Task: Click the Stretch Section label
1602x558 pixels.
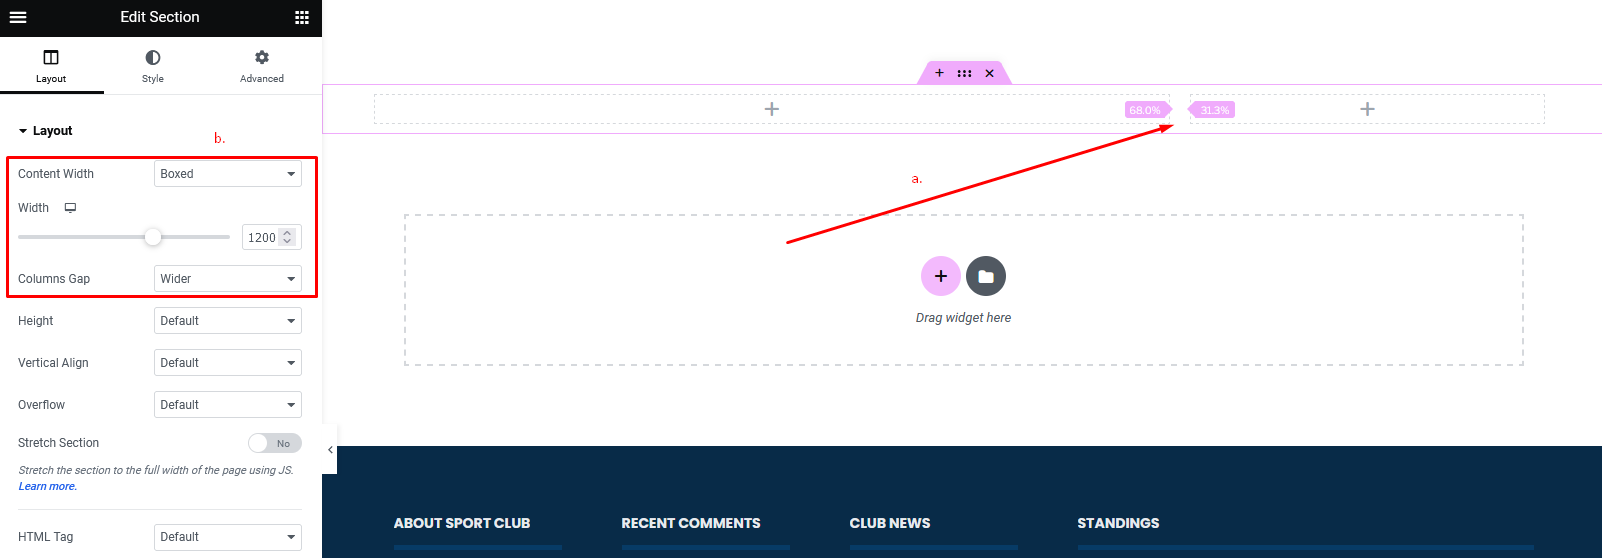Action: click(x=58, y=443)
